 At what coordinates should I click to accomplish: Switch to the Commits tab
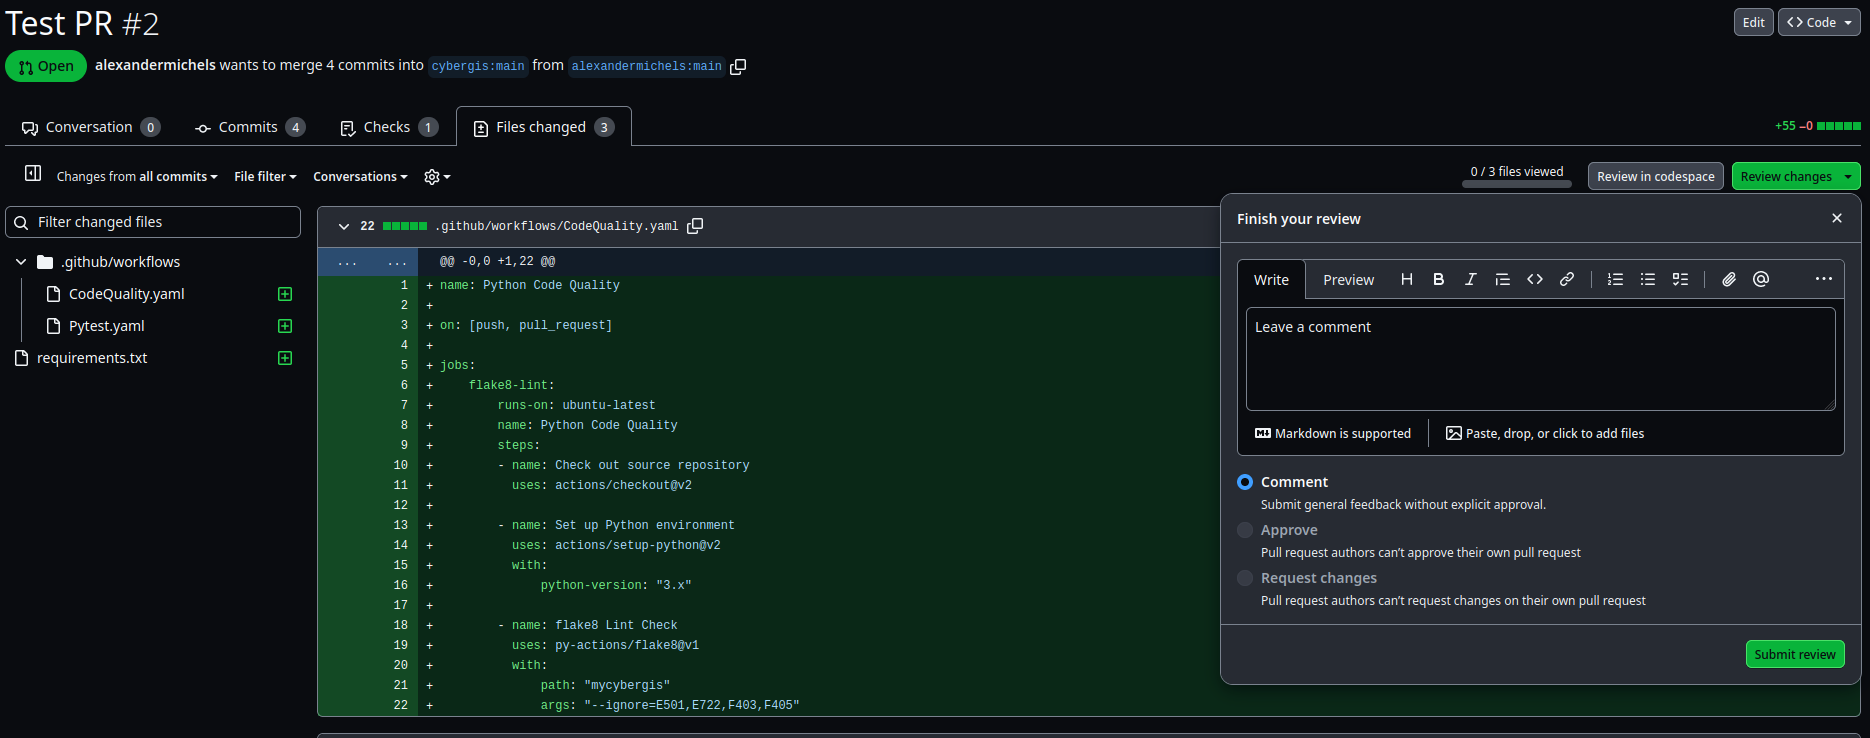click(x=250, y=127)
